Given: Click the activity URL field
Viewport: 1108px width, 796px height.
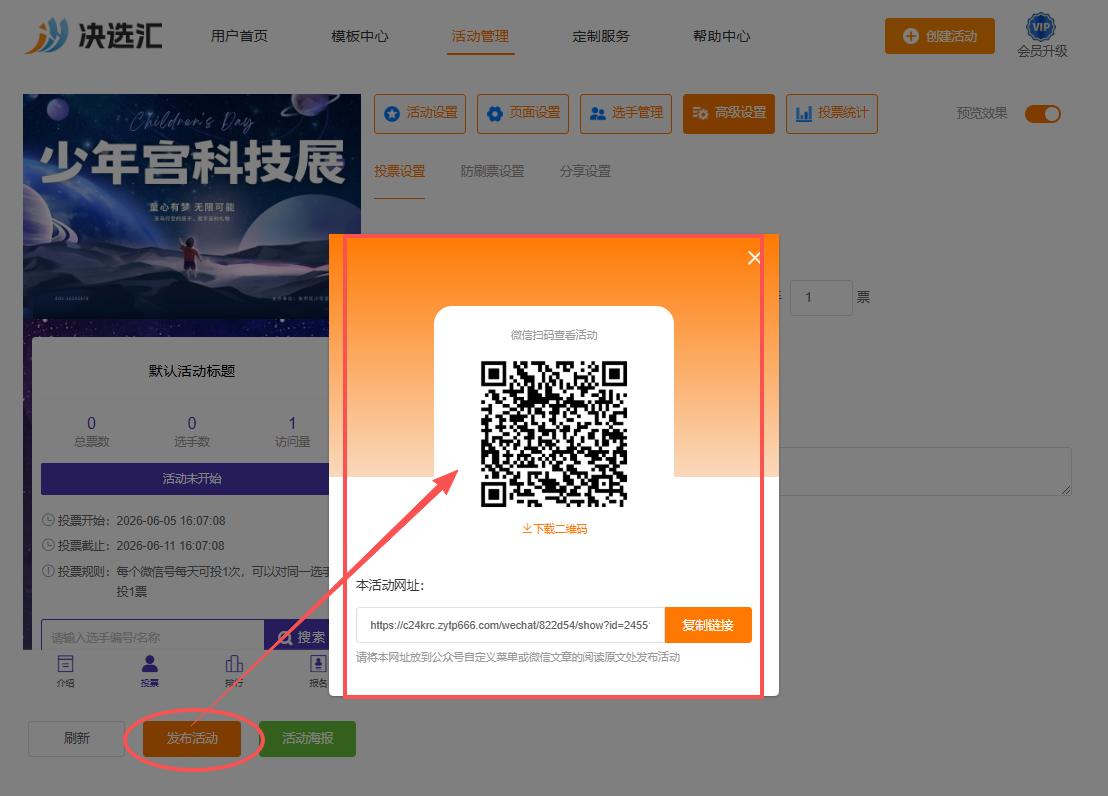Looking at the screenshot, I should pyautogui.click(x=510, y=625).
